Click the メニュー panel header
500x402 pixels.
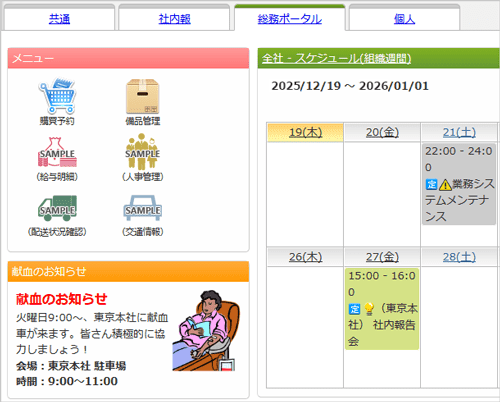tap(128, 58)
